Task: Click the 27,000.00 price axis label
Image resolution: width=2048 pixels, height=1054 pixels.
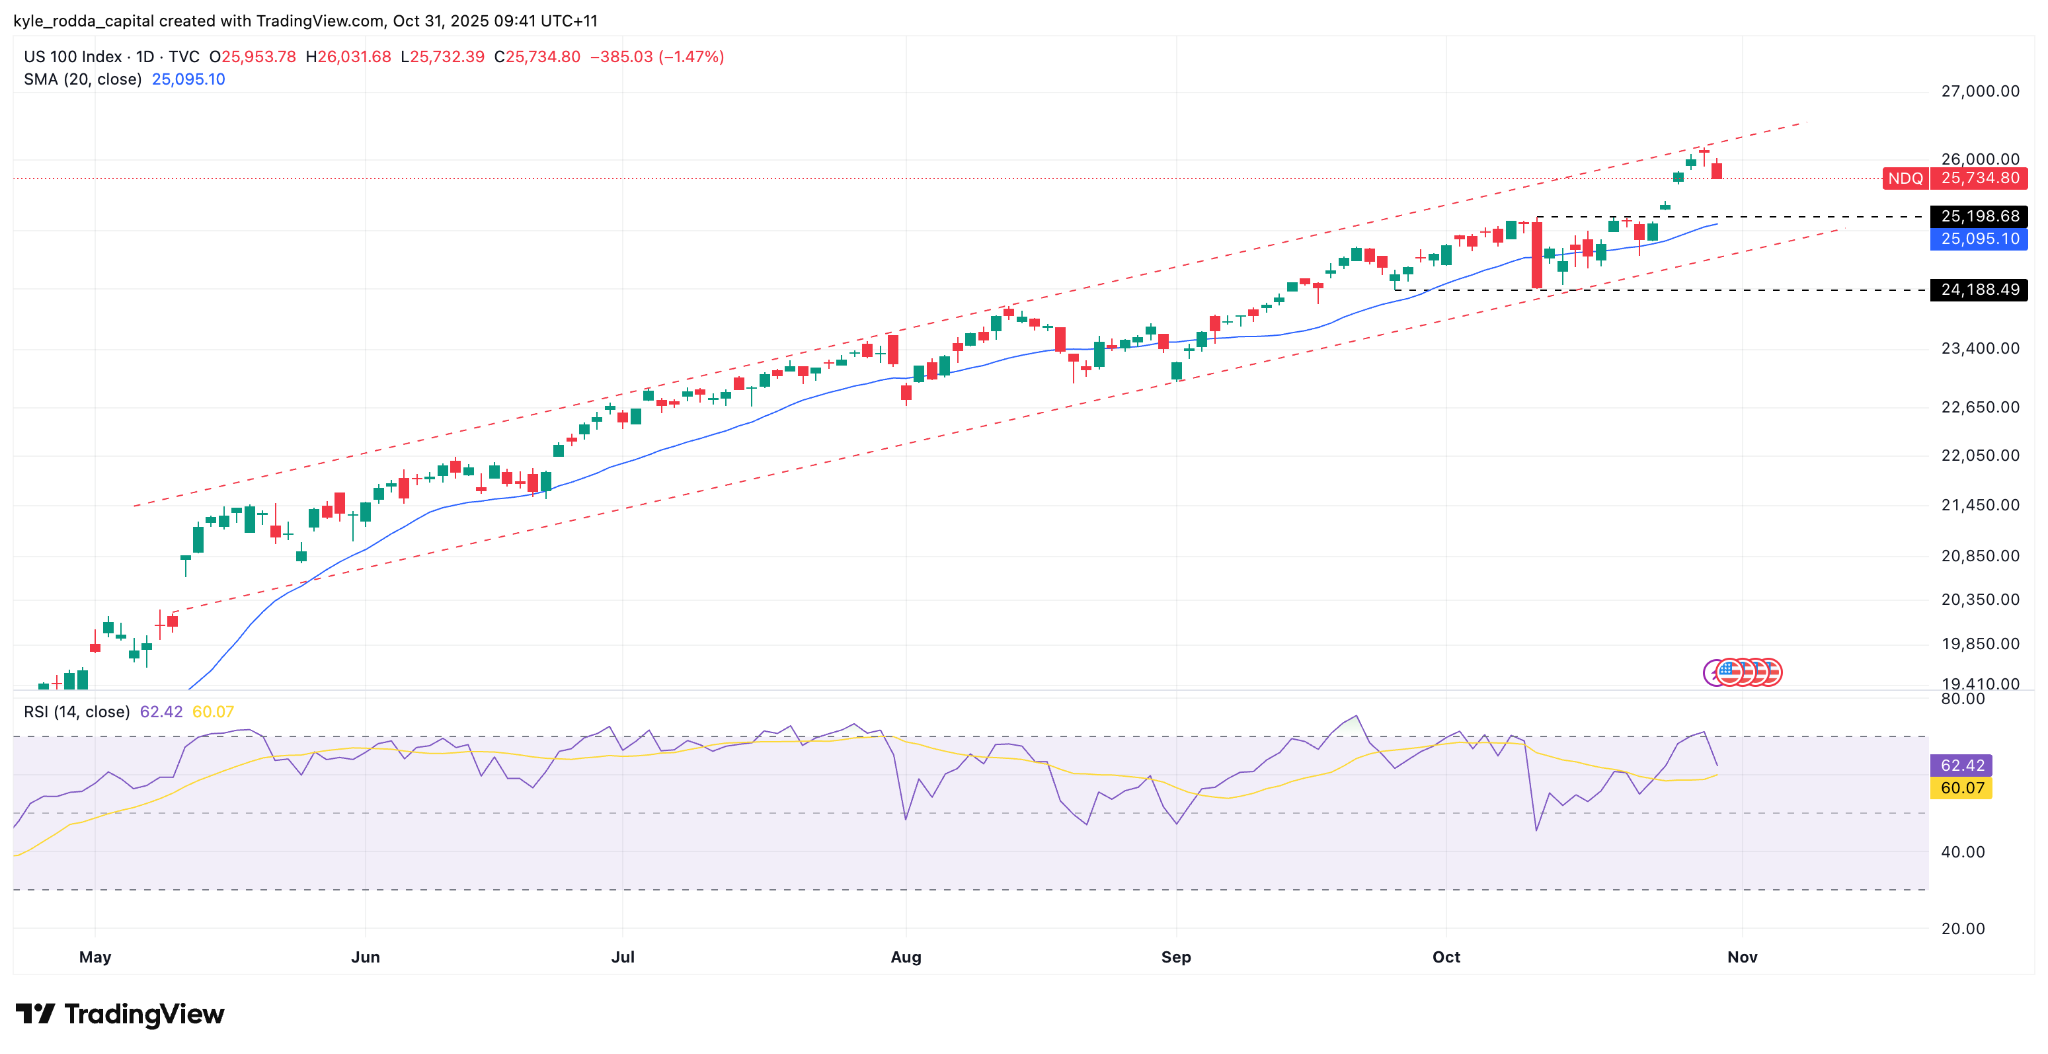Action: click(1980, 91)
